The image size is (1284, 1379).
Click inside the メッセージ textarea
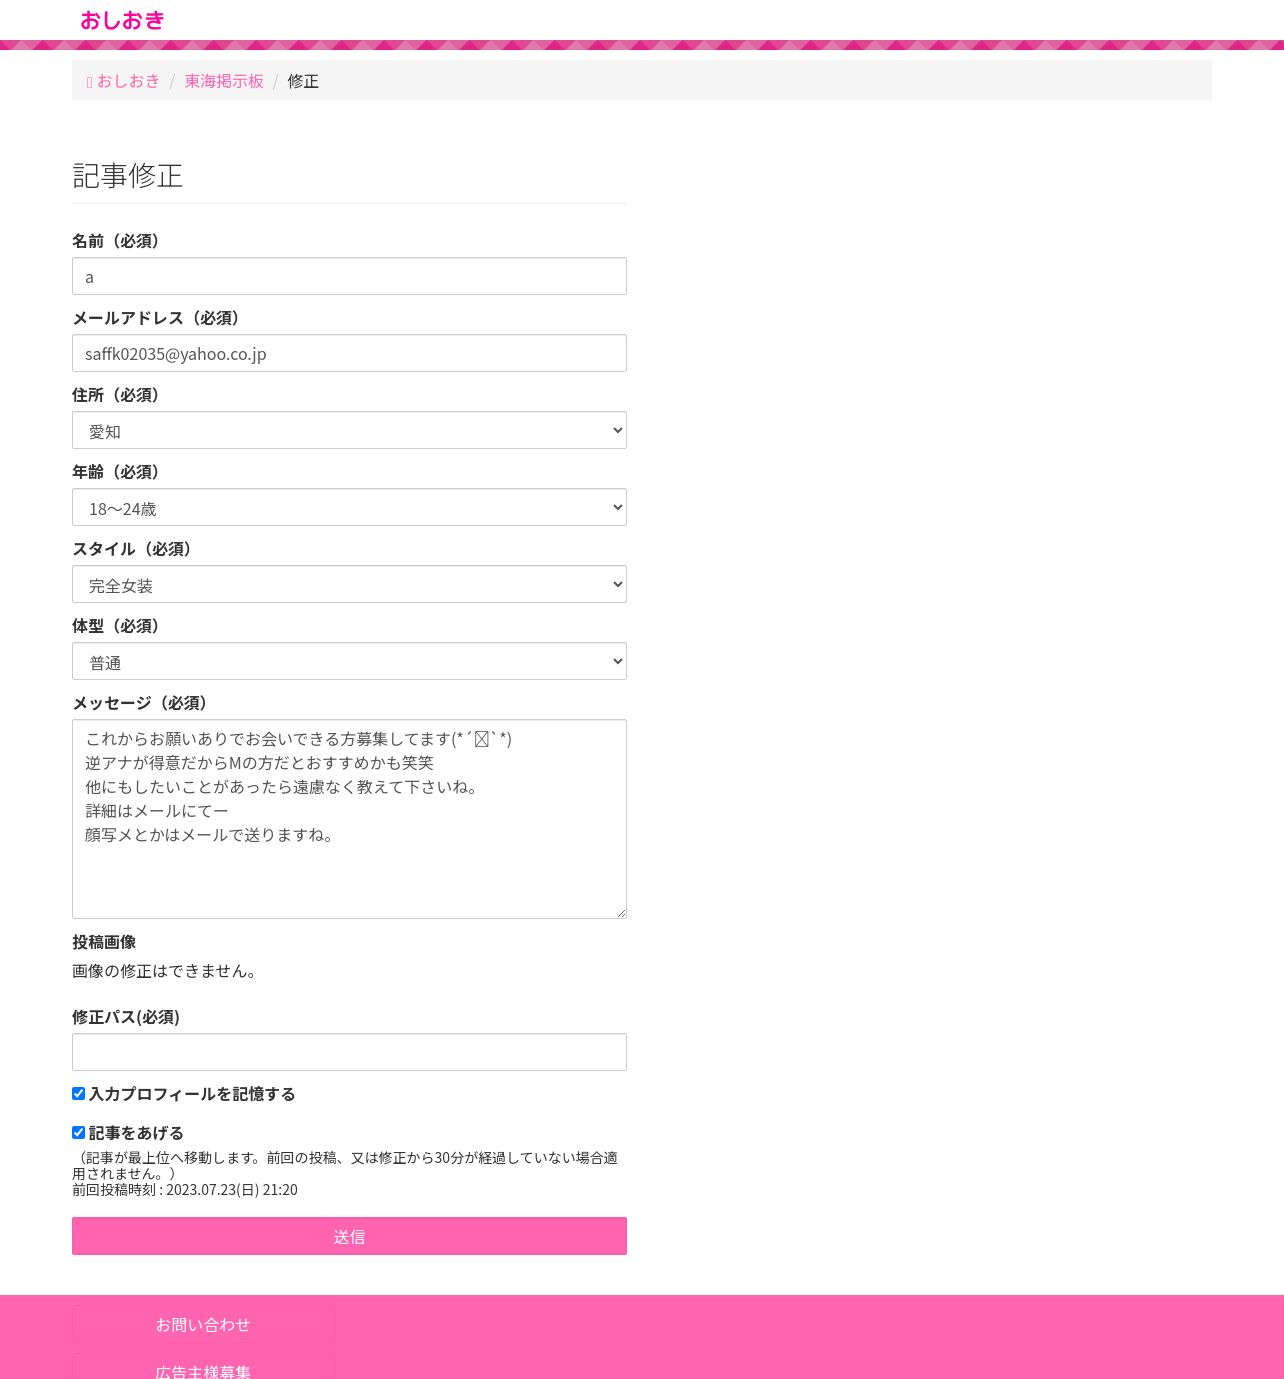click(x=349, y=819)
